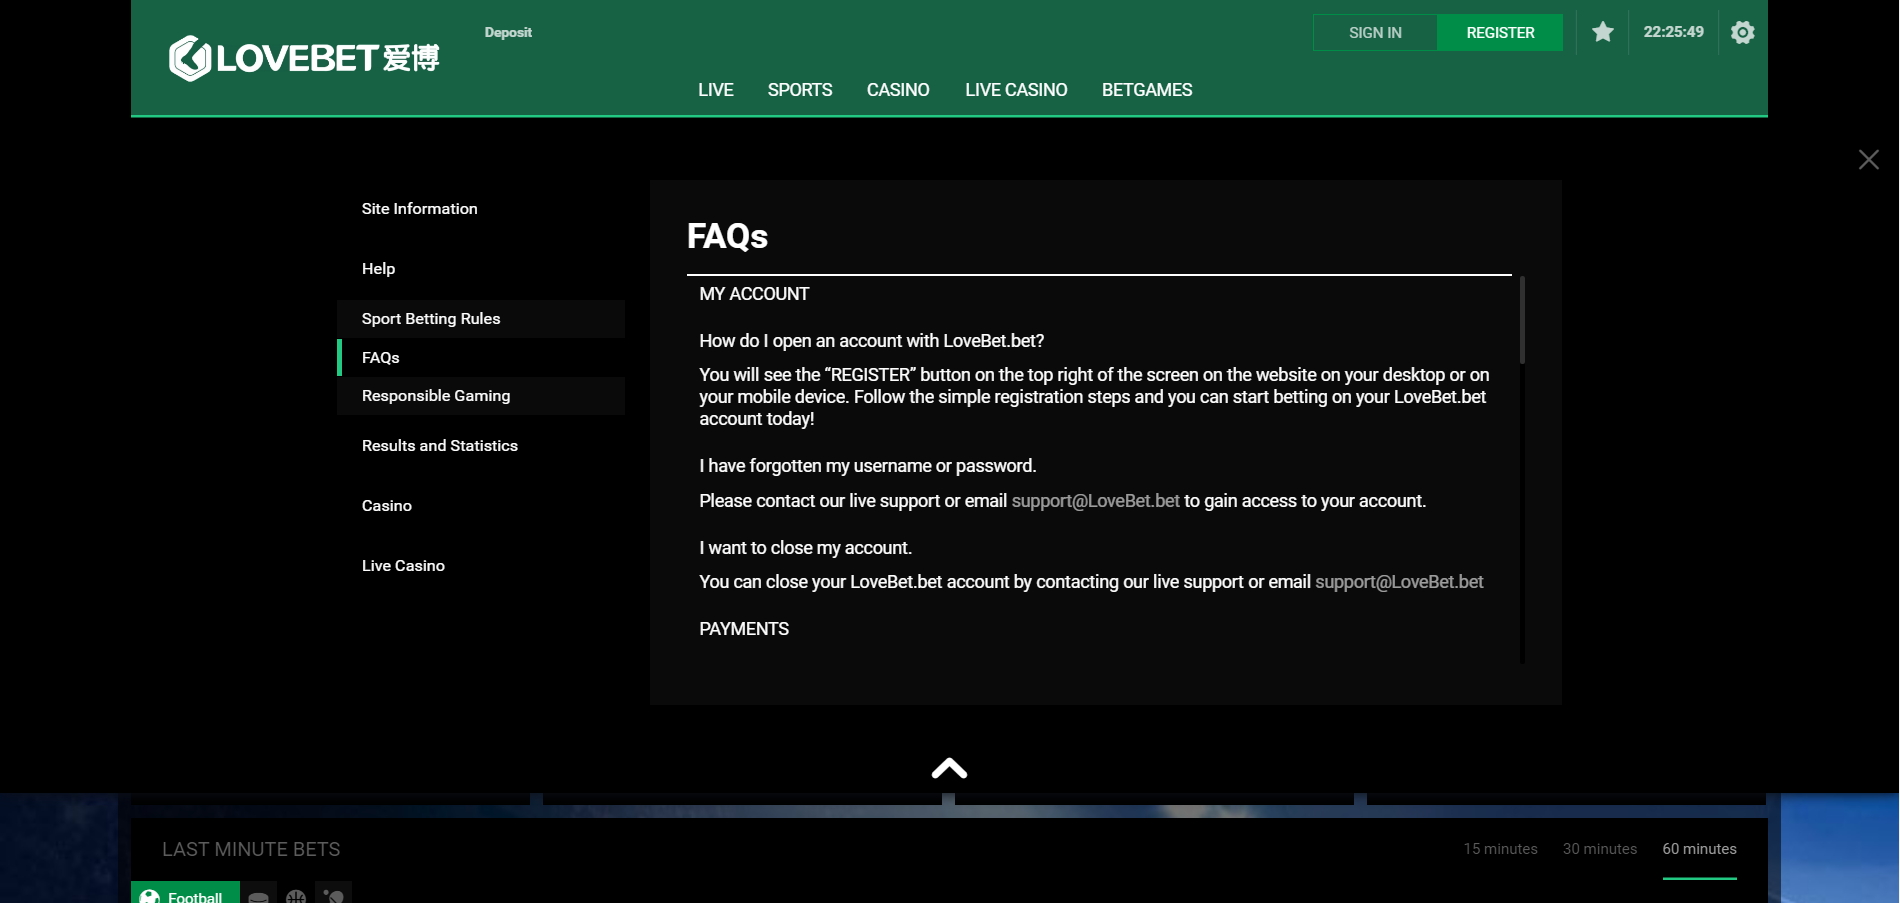The width and height of the screenshot is (1900, 903).
Task: Click 'I have forgotten my username' question
Action: point(867,466)
